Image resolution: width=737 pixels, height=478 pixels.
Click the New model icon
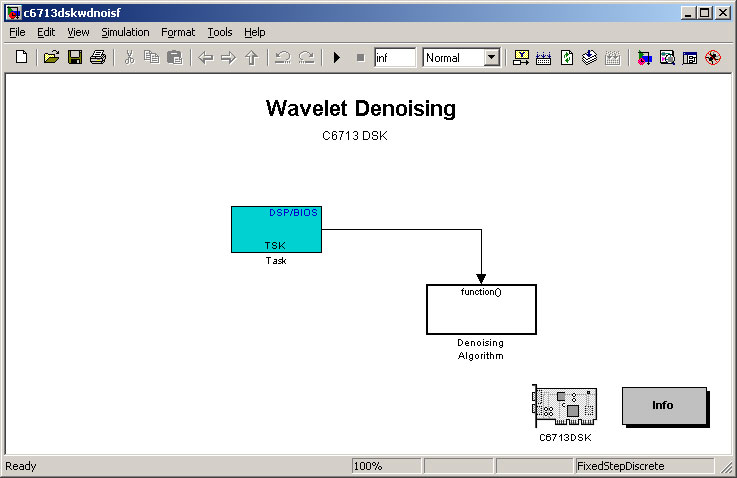click(21, 57)
